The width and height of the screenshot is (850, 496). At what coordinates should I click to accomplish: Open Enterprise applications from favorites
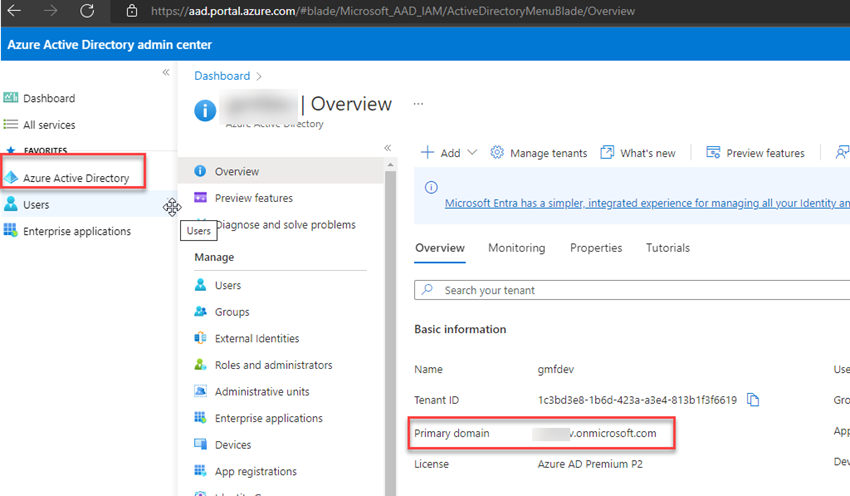(77, 231)
